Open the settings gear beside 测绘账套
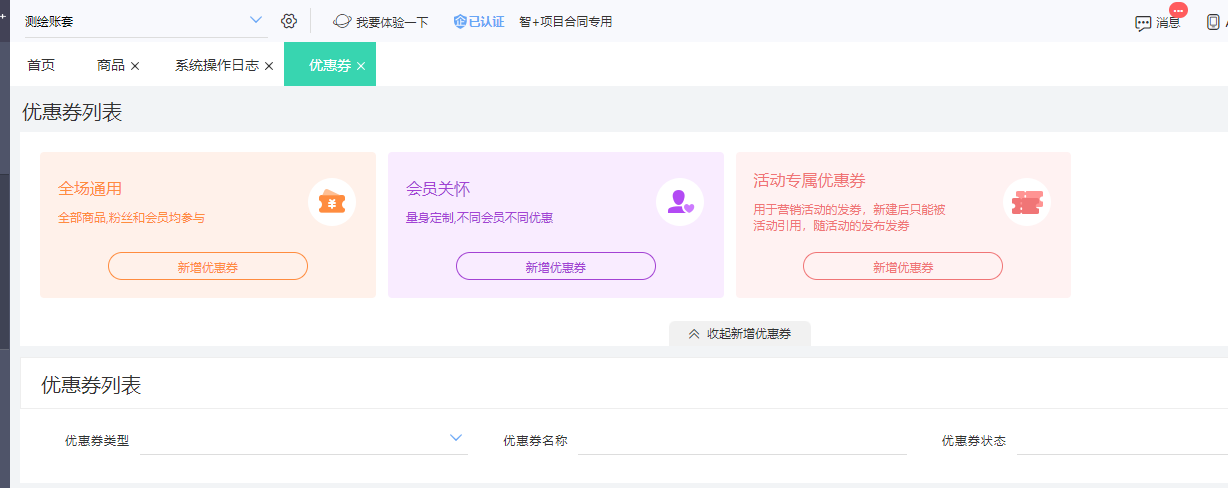Image resolution: width=1228 pixels, height=488 pixels. tap(289, 21)
